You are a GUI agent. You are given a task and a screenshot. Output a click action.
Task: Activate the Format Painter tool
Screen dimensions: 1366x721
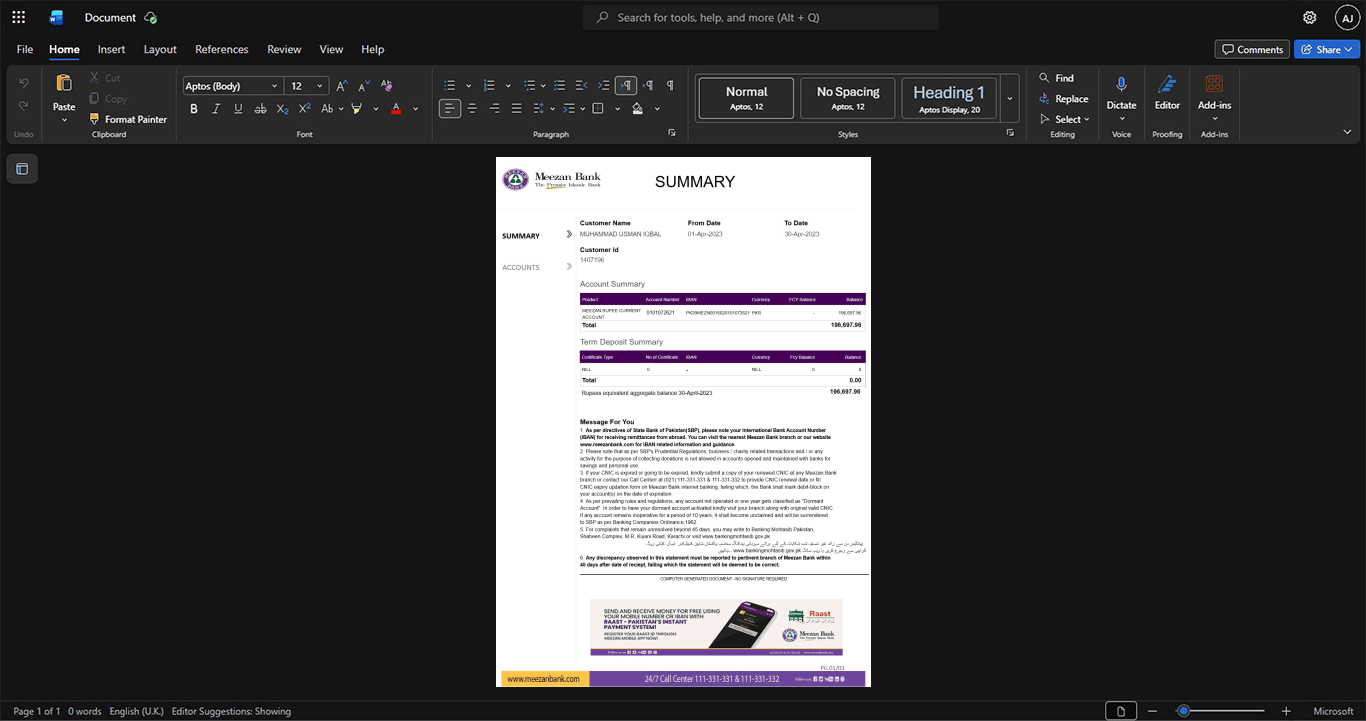click(x=127, y=119)
